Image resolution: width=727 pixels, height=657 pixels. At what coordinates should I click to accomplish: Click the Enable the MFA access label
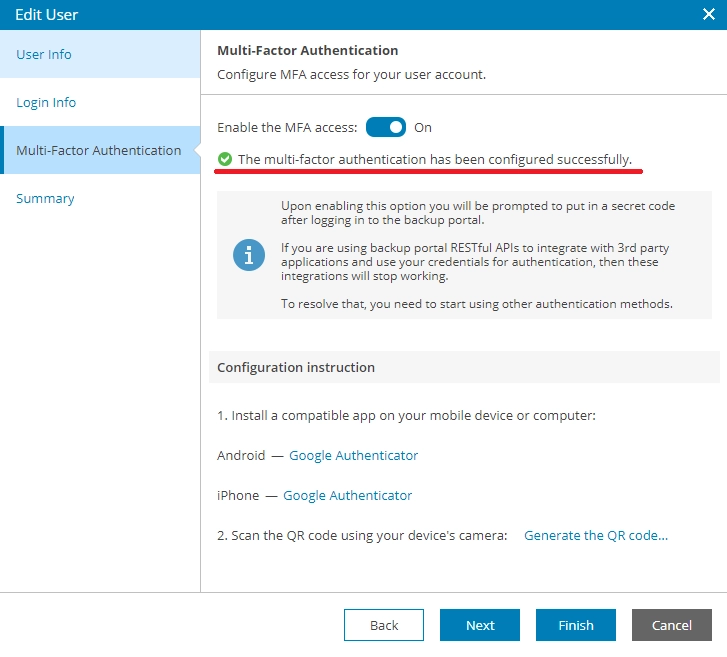coord(287,127)
